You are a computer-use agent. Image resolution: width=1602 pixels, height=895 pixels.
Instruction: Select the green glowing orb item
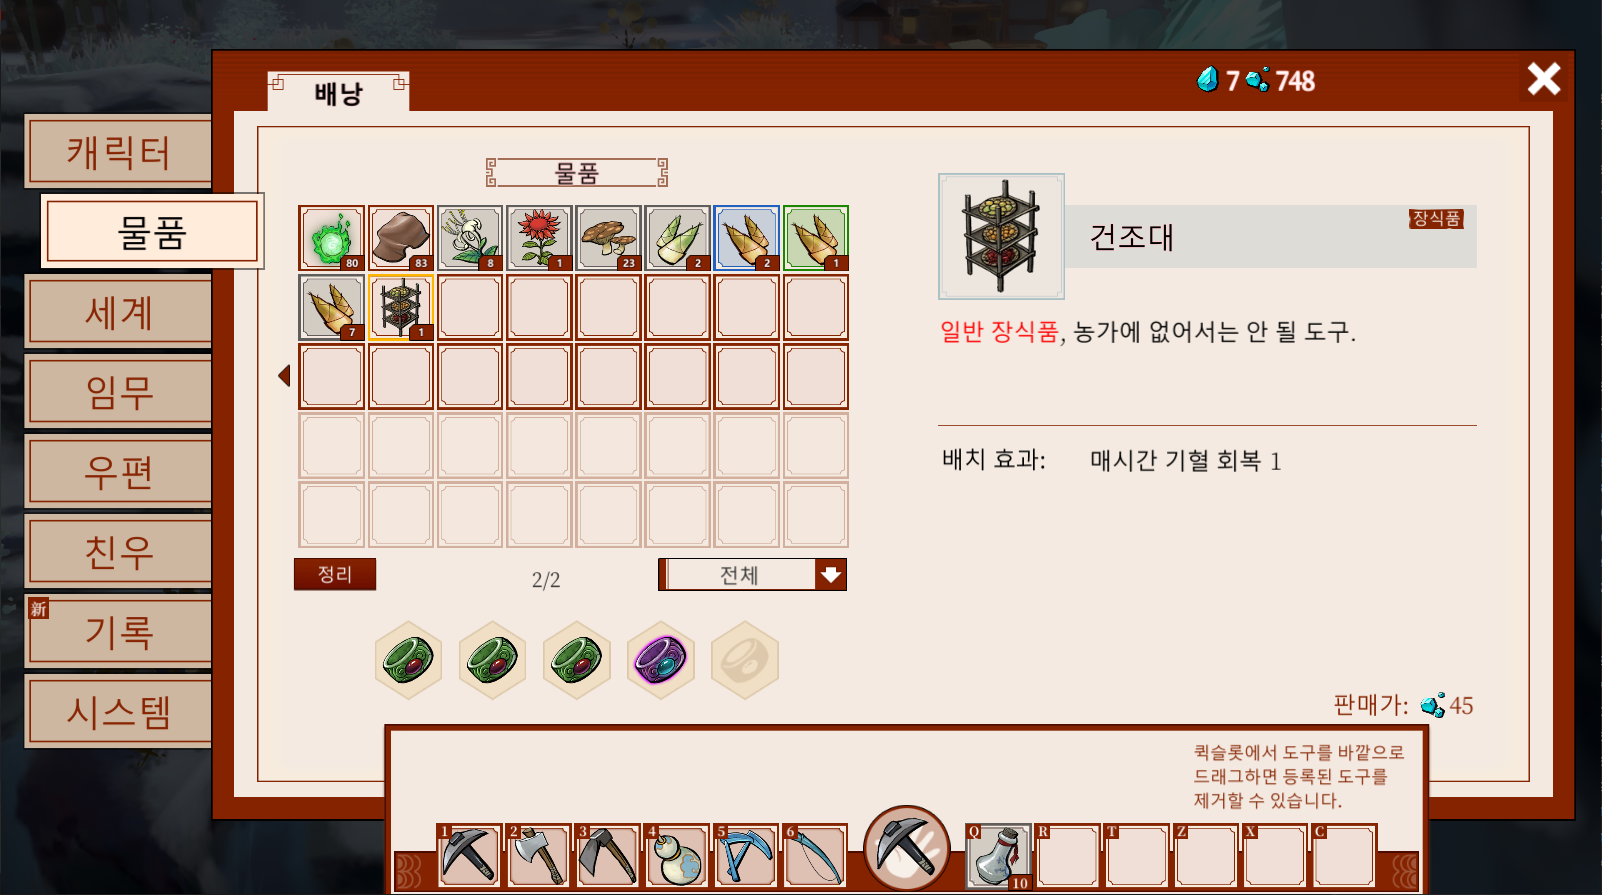tap(331, 238)
